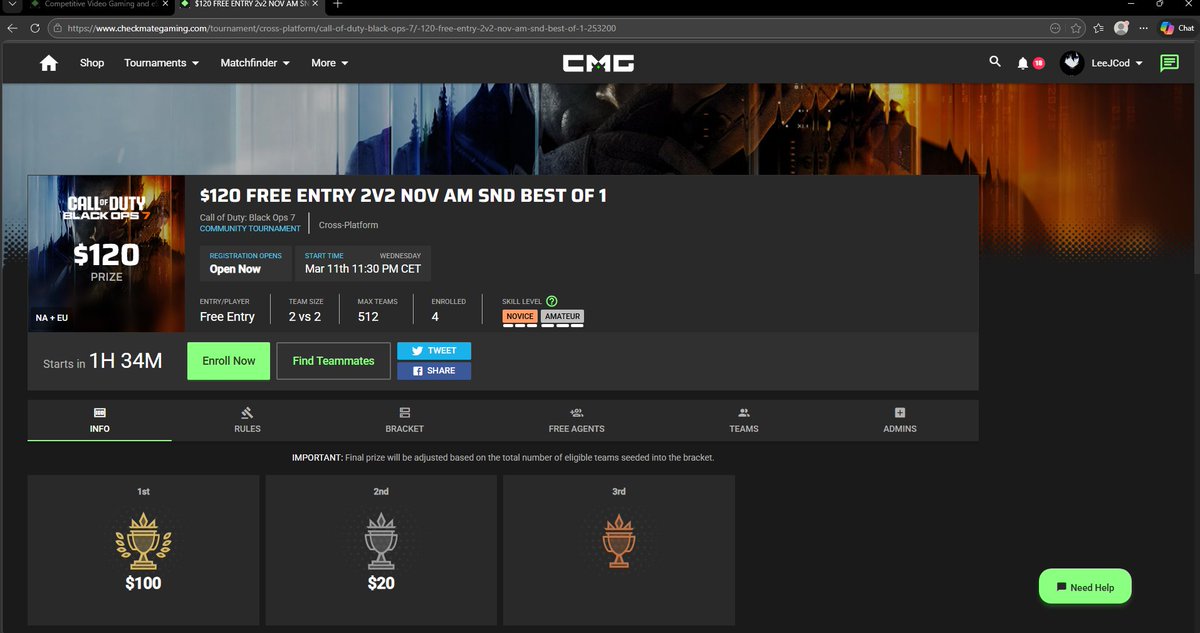Click the TWEET button

434,351
